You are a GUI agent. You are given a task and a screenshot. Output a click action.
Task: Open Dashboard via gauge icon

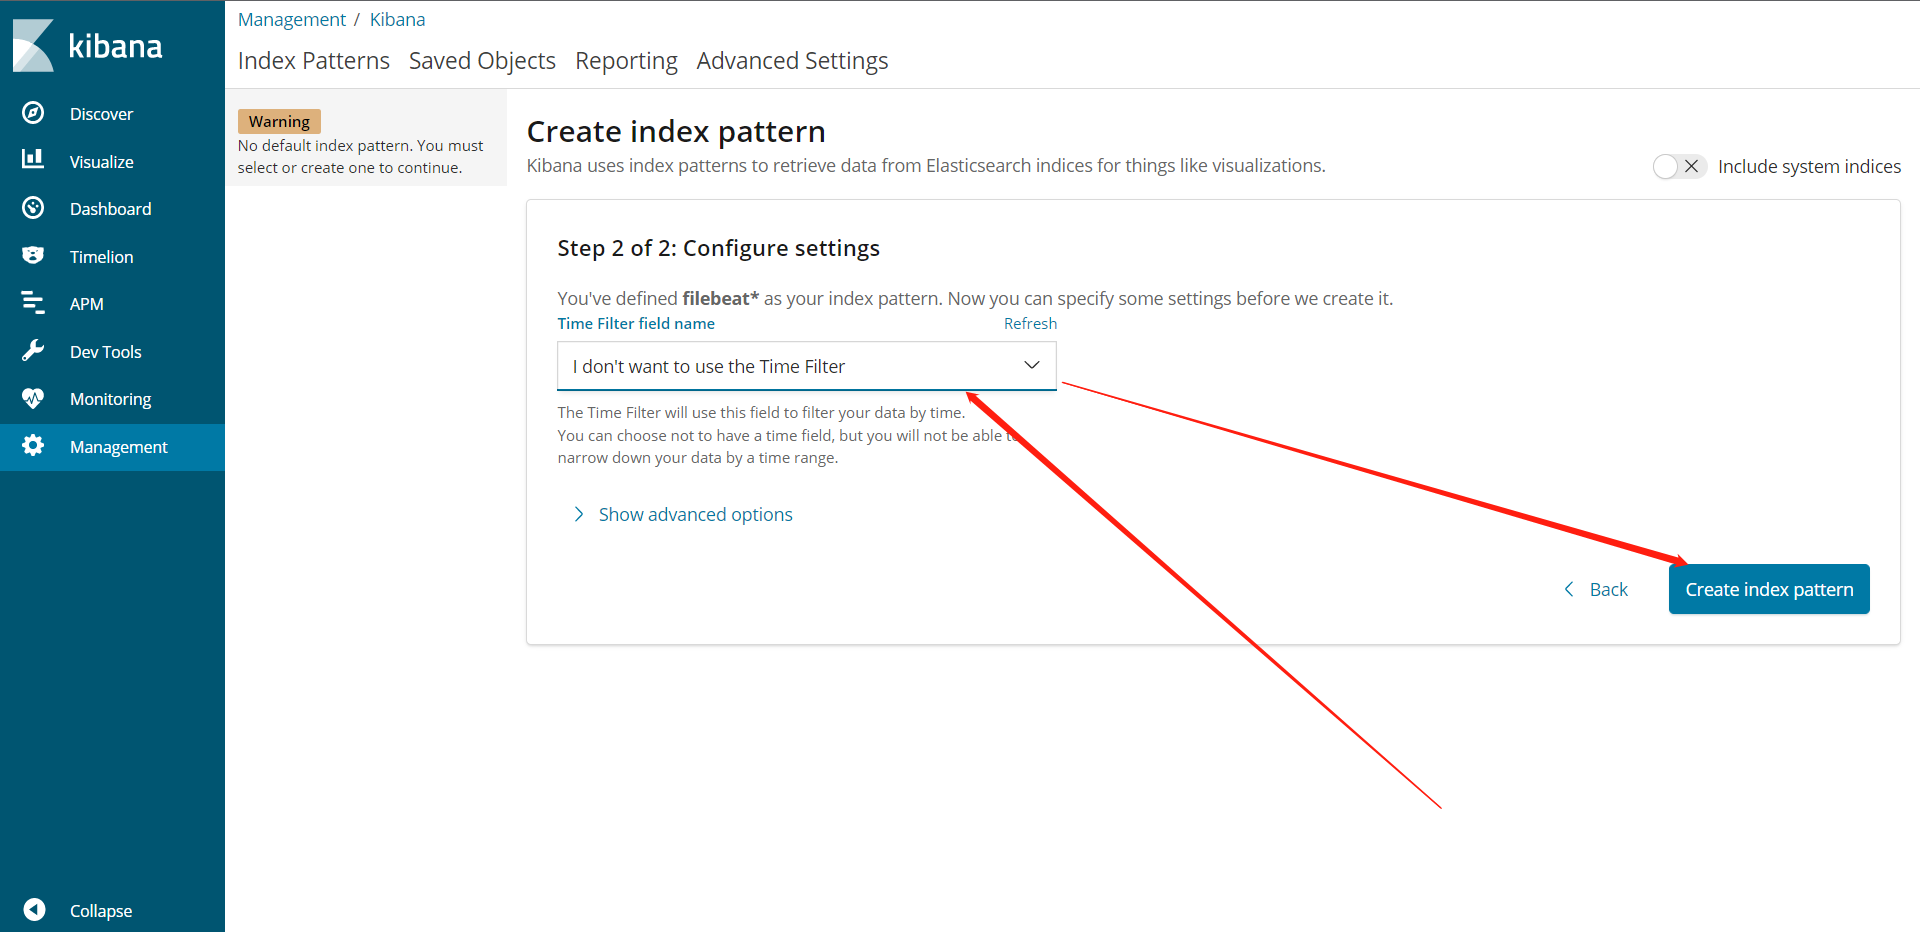pos(33,208)
